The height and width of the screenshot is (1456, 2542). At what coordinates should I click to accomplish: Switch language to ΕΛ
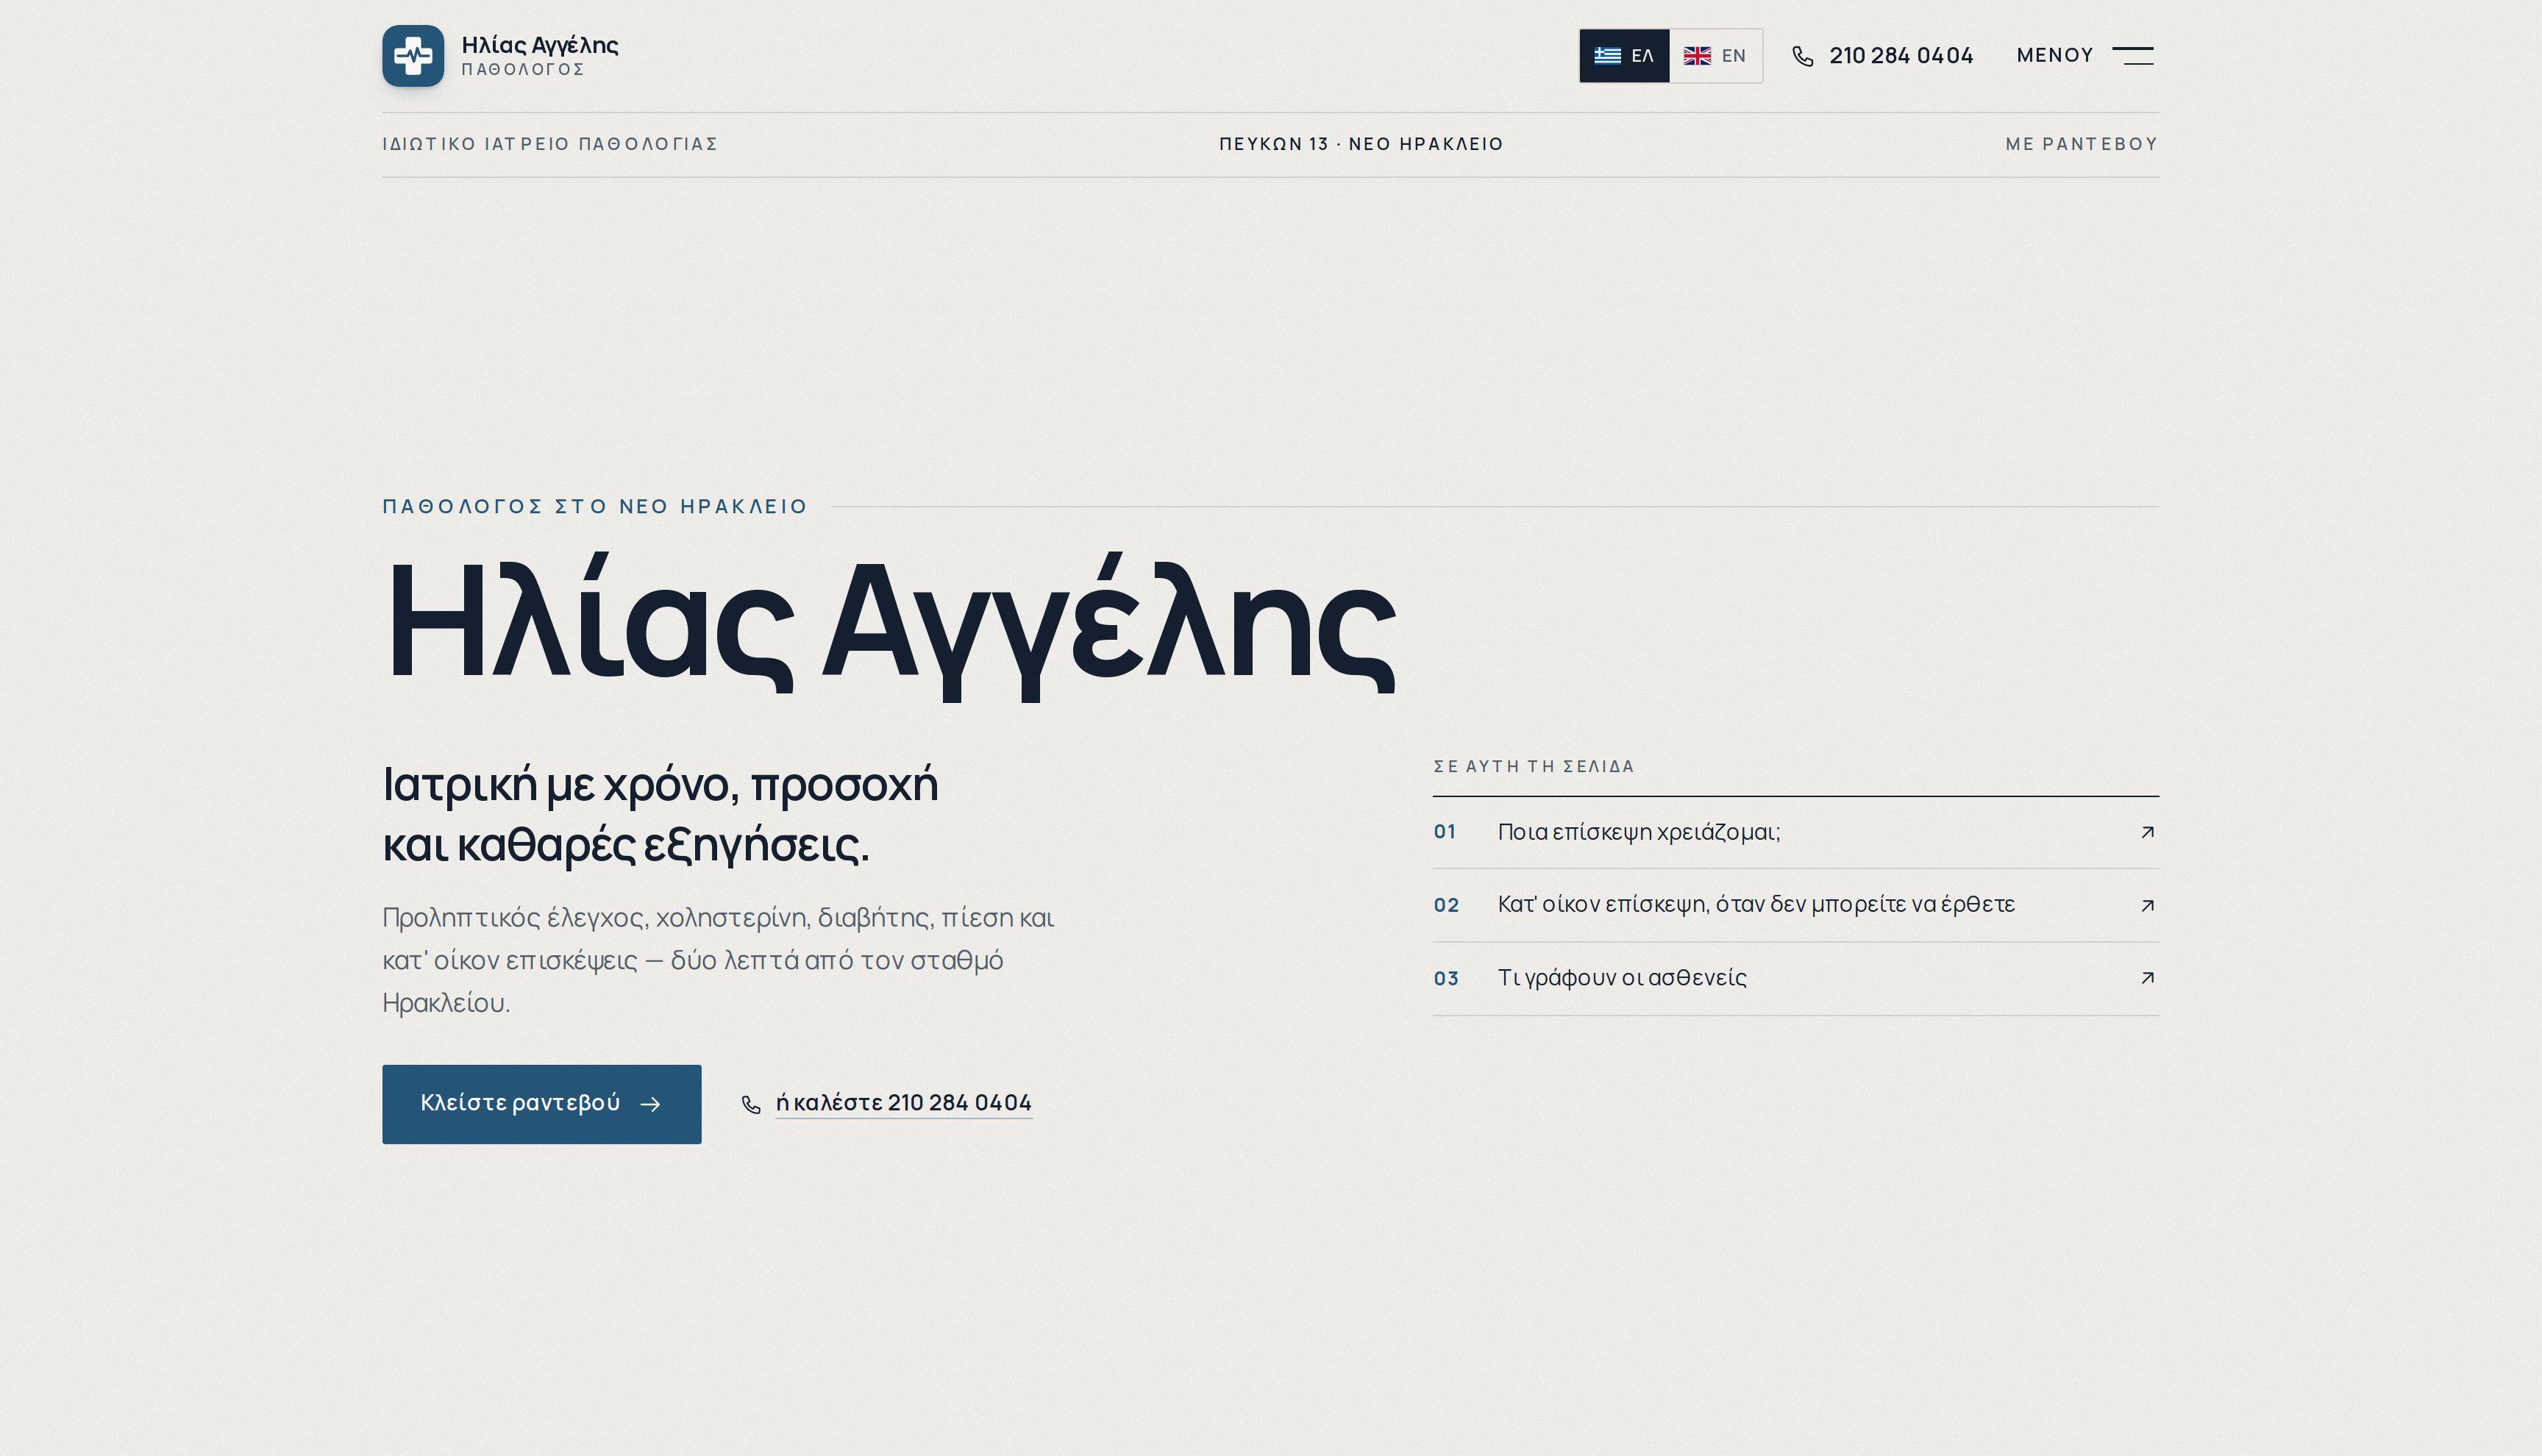(x=1624, y=56)
